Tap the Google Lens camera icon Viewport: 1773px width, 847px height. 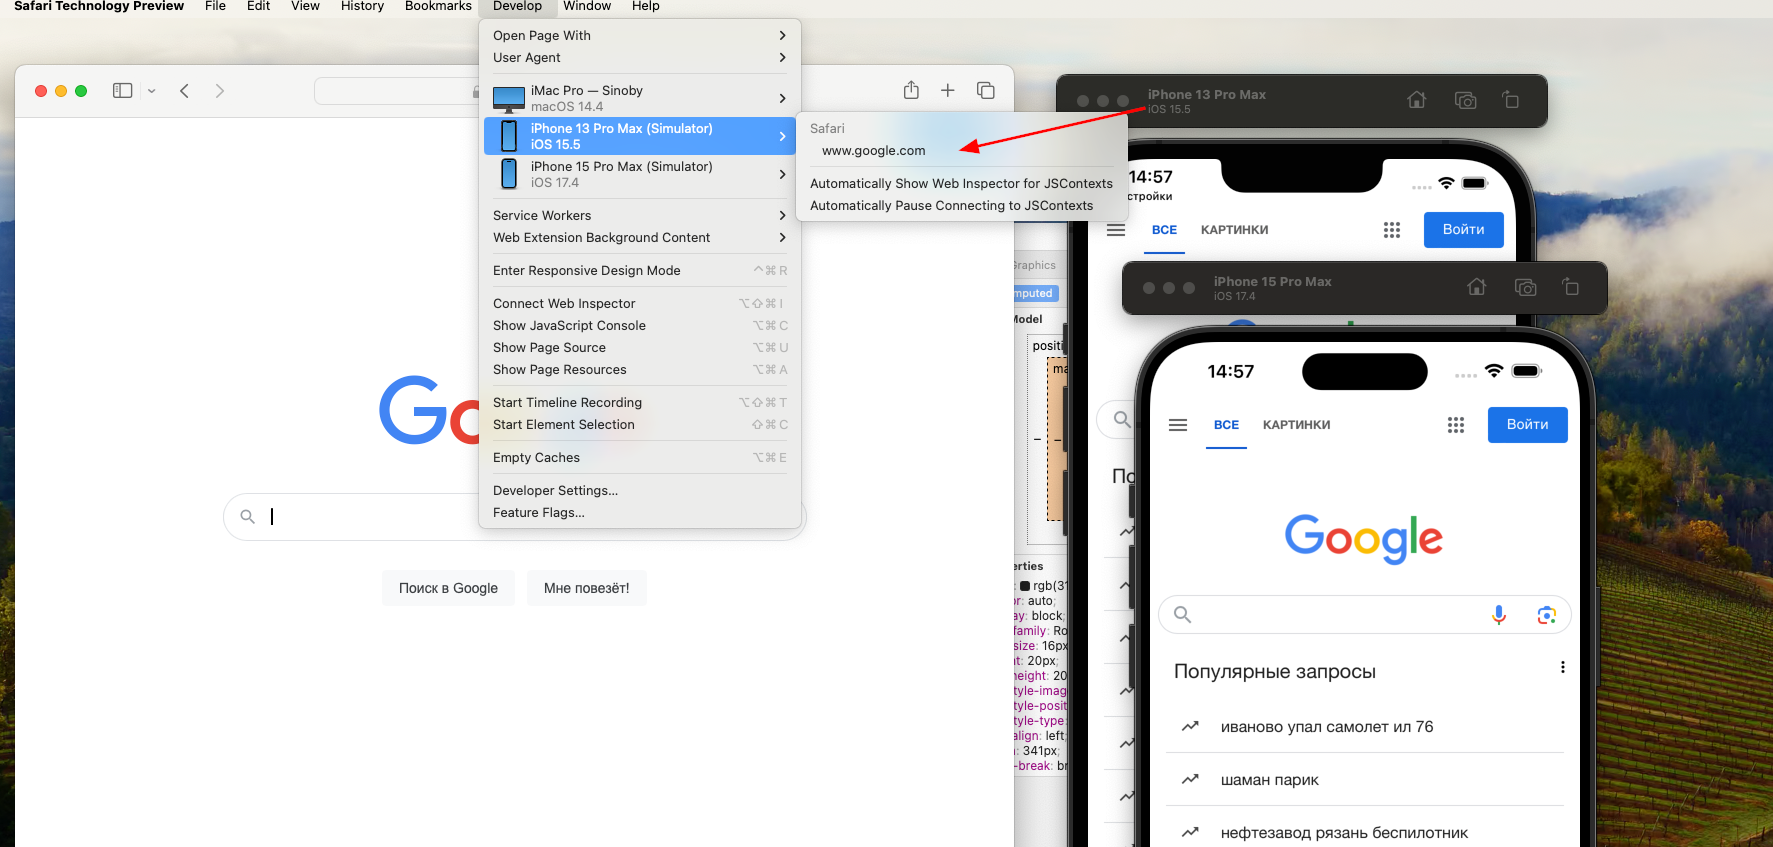[1547, 615]
